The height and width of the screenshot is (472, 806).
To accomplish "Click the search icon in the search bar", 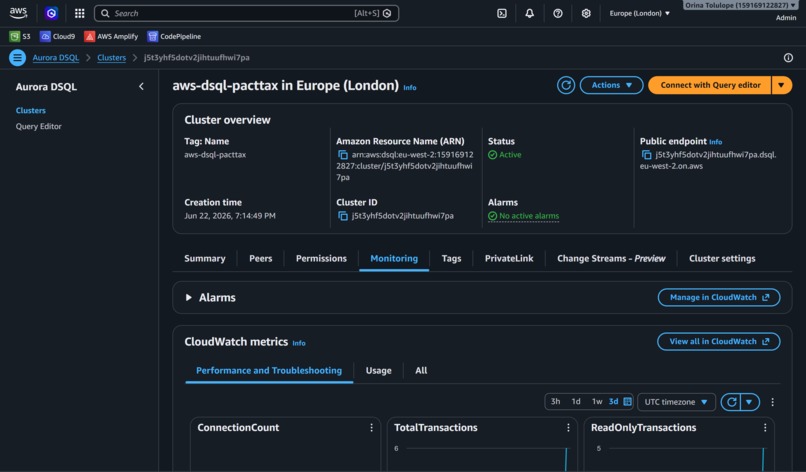I will point(105,13).
